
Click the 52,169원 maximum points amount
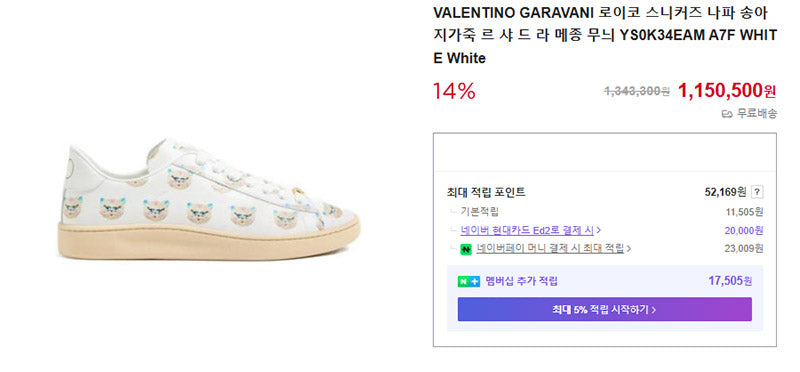click(725, 192)
